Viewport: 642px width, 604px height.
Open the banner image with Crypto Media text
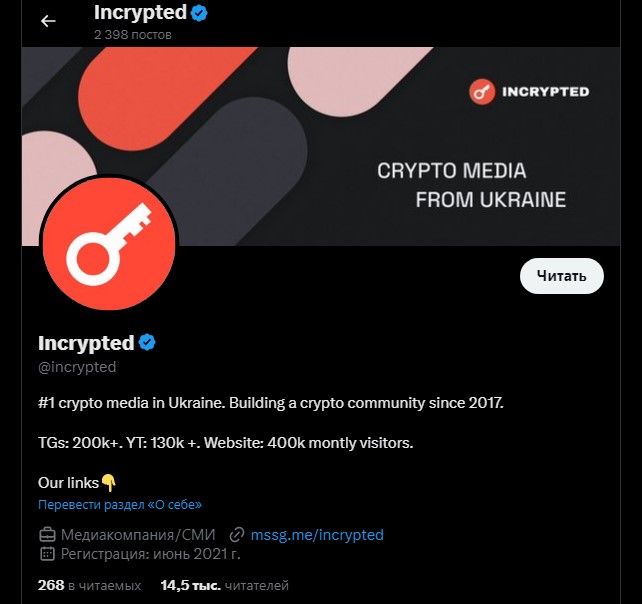click(x=321, y=146)
